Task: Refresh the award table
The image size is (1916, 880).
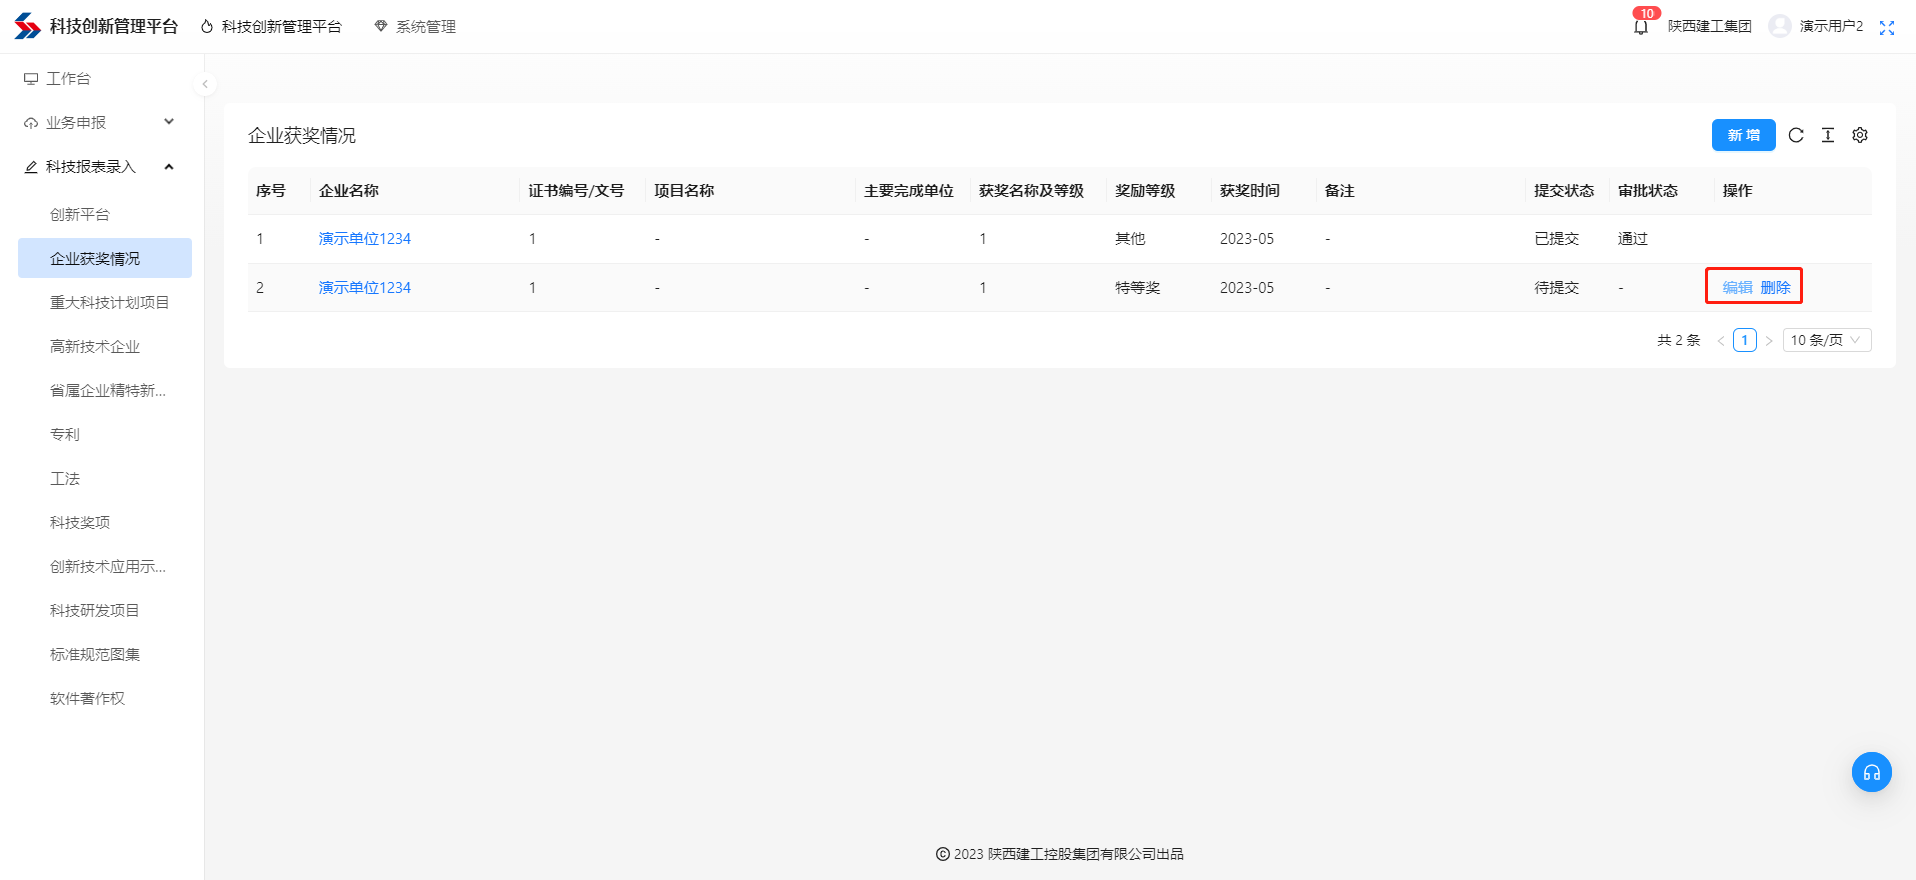Action: click(1796, 135)
